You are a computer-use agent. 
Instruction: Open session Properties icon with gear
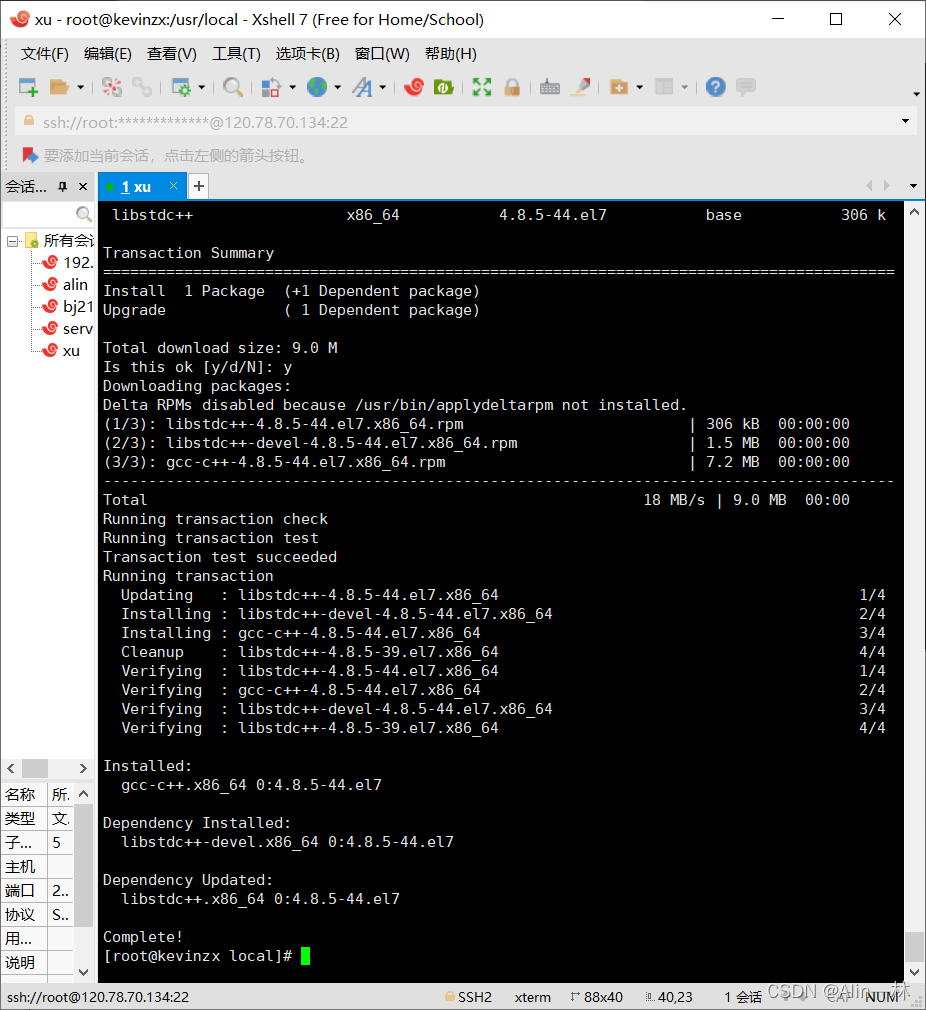(x=181, y=87)
